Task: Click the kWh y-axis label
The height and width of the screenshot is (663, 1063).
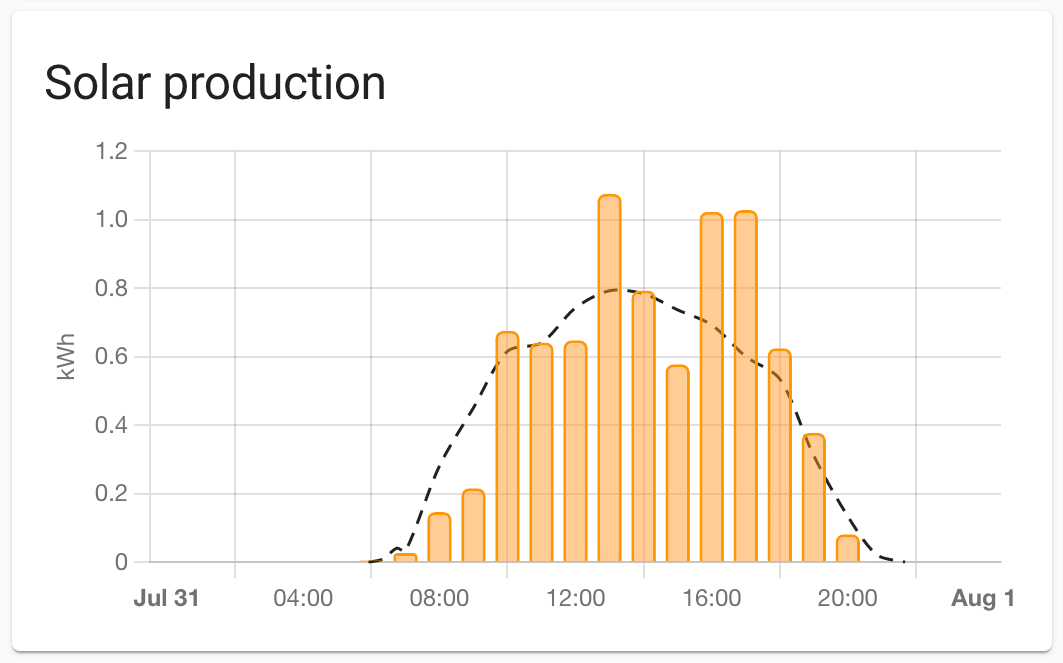Action: click(67, 357)
